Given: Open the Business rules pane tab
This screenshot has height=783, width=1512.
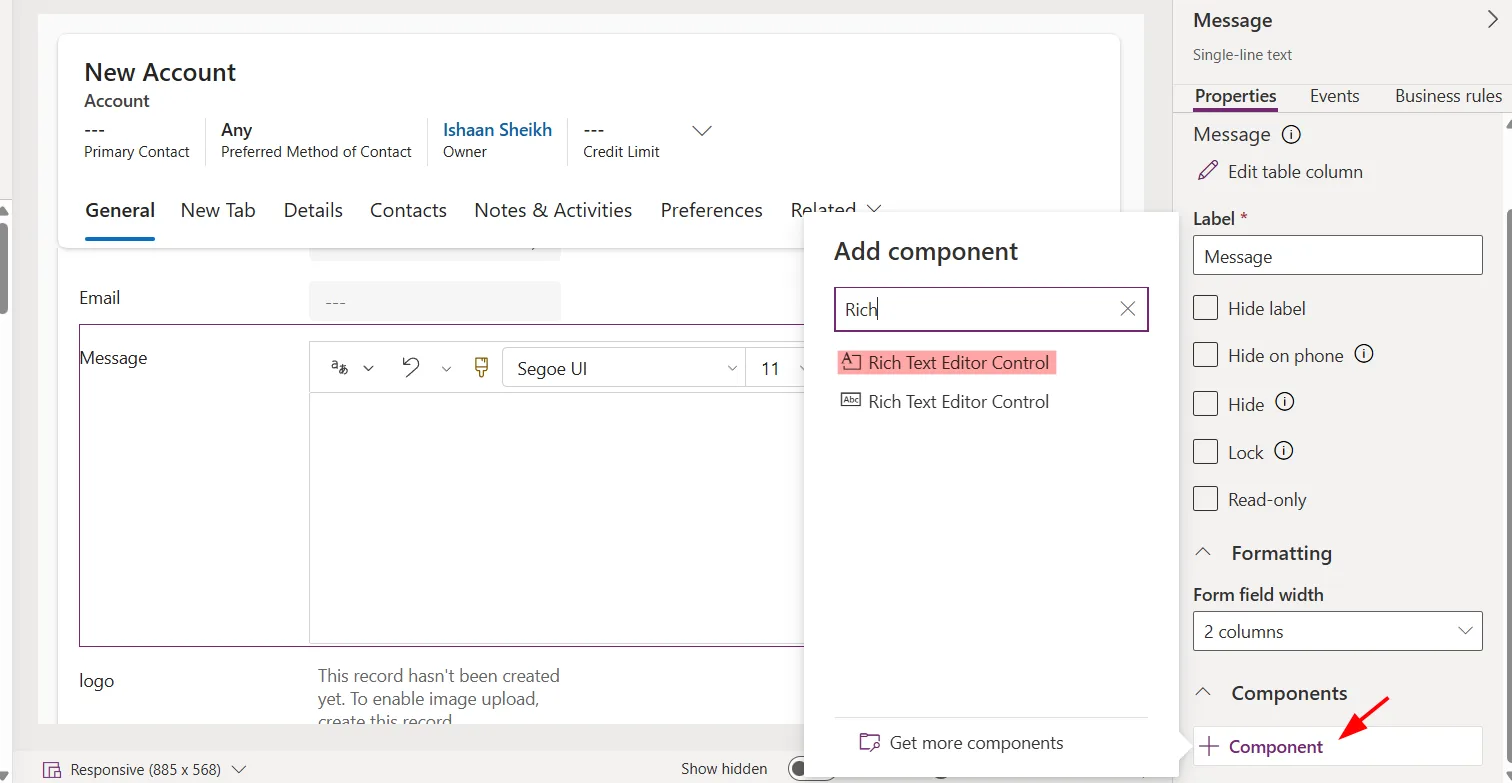Looking at the screenshot, I should pyautogui.click(x=1448, y=96).
